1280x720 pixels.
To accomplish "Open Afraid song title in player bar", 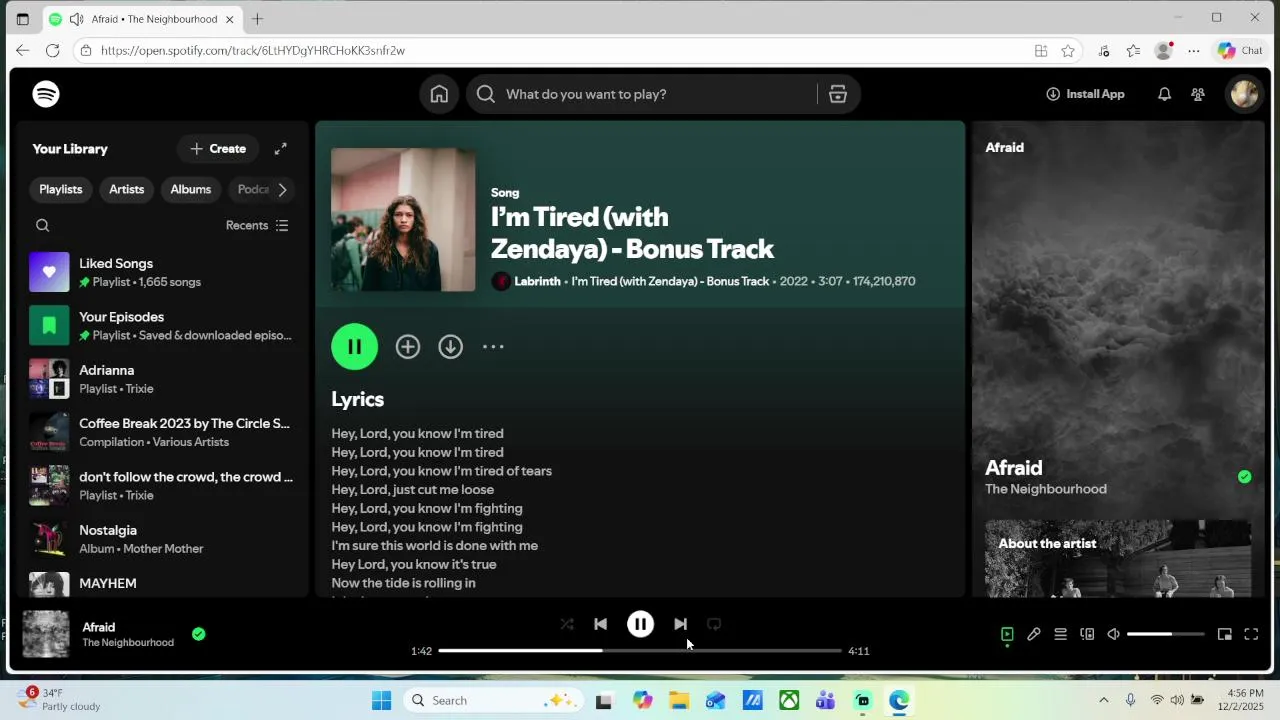I will (x=99, y=628).
